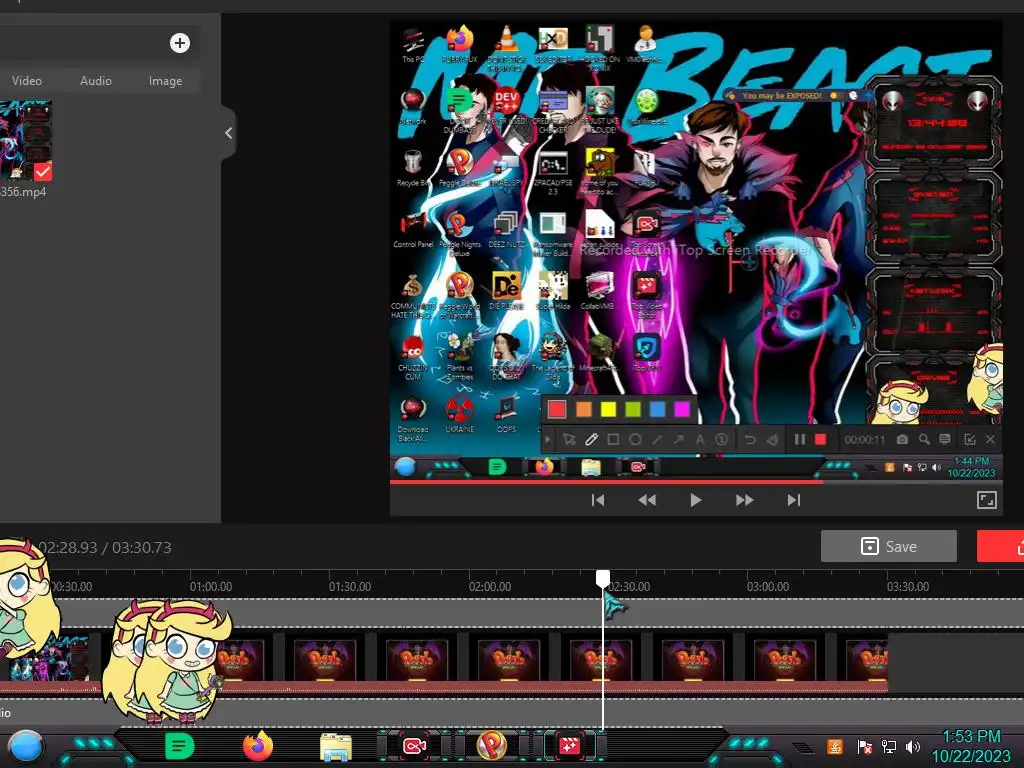Click the 02:28.93 / 03:30.73 time readout

104,547
